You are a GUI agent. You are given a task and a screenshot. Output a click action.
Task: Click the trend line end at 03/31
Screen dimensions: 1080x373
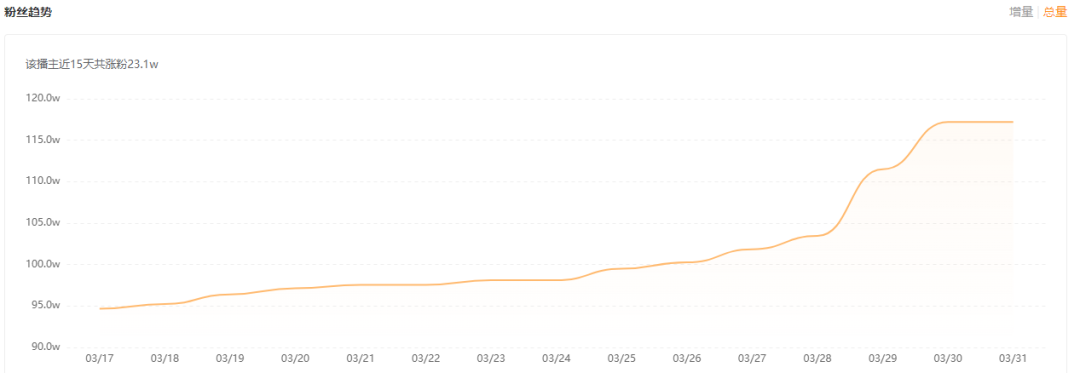(1012, 122)
